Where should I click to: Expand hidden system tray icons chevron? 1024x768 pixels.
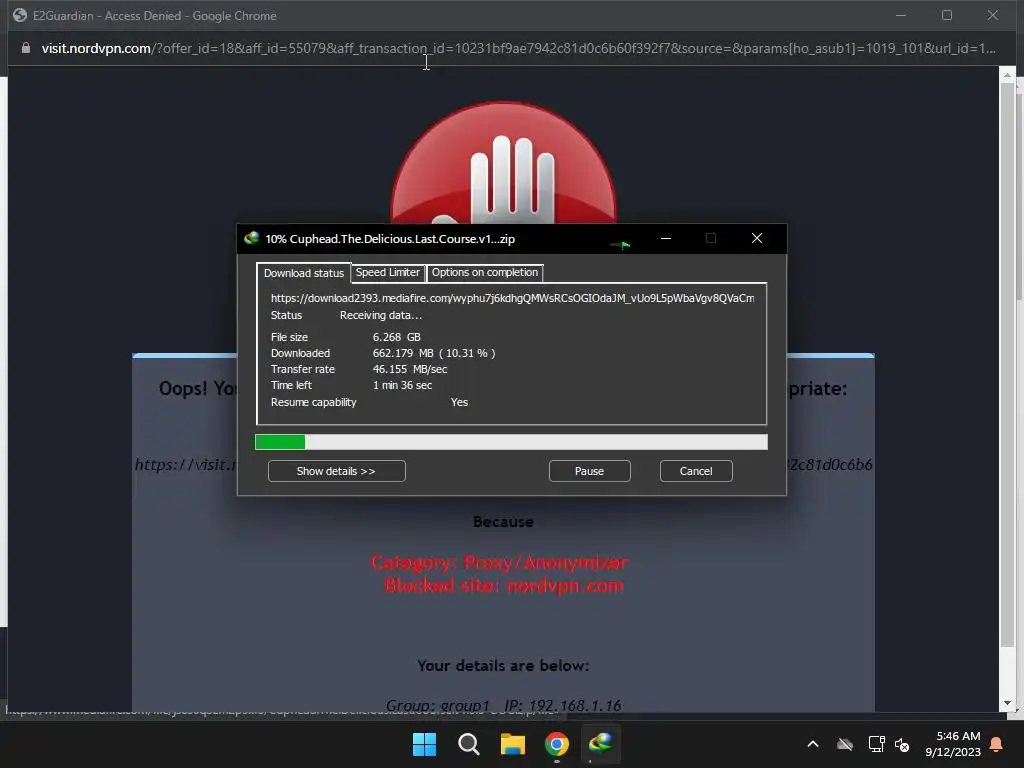(813, 744)
